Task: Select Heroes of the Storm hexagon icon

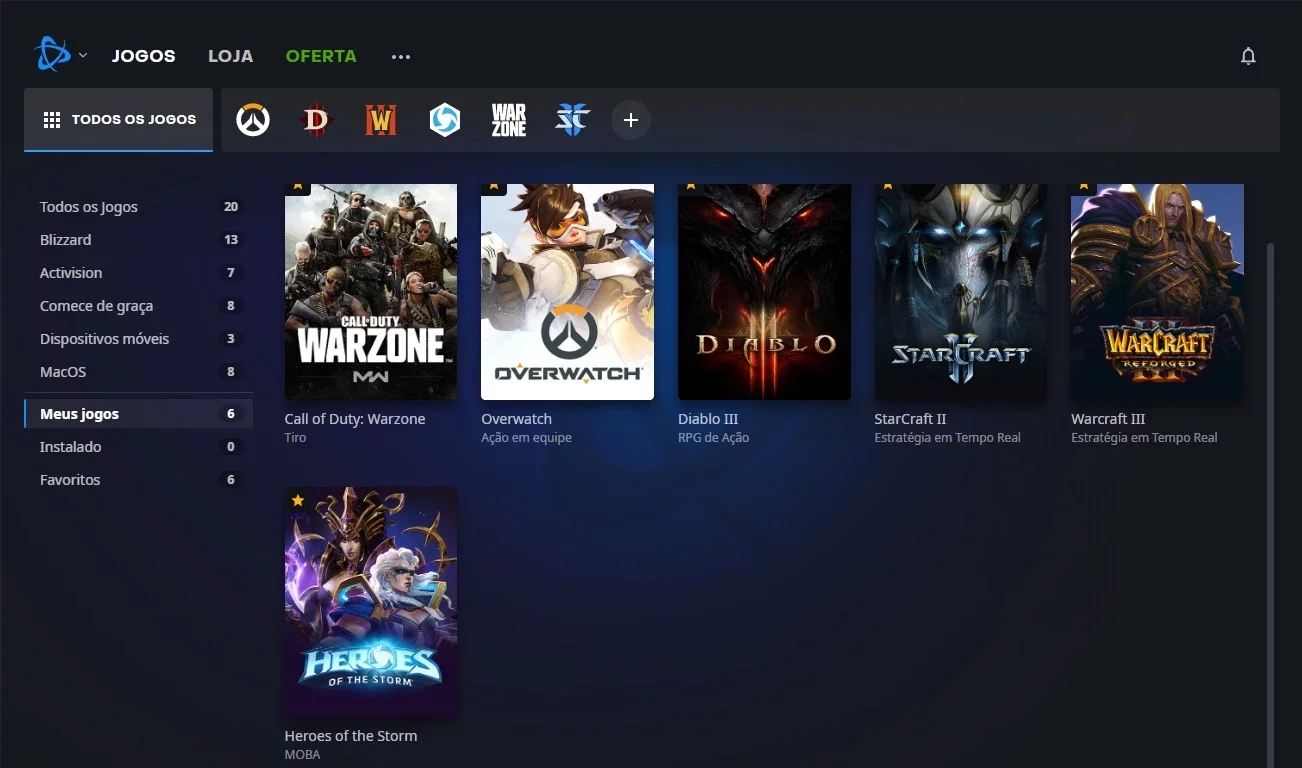Action: 444,120
